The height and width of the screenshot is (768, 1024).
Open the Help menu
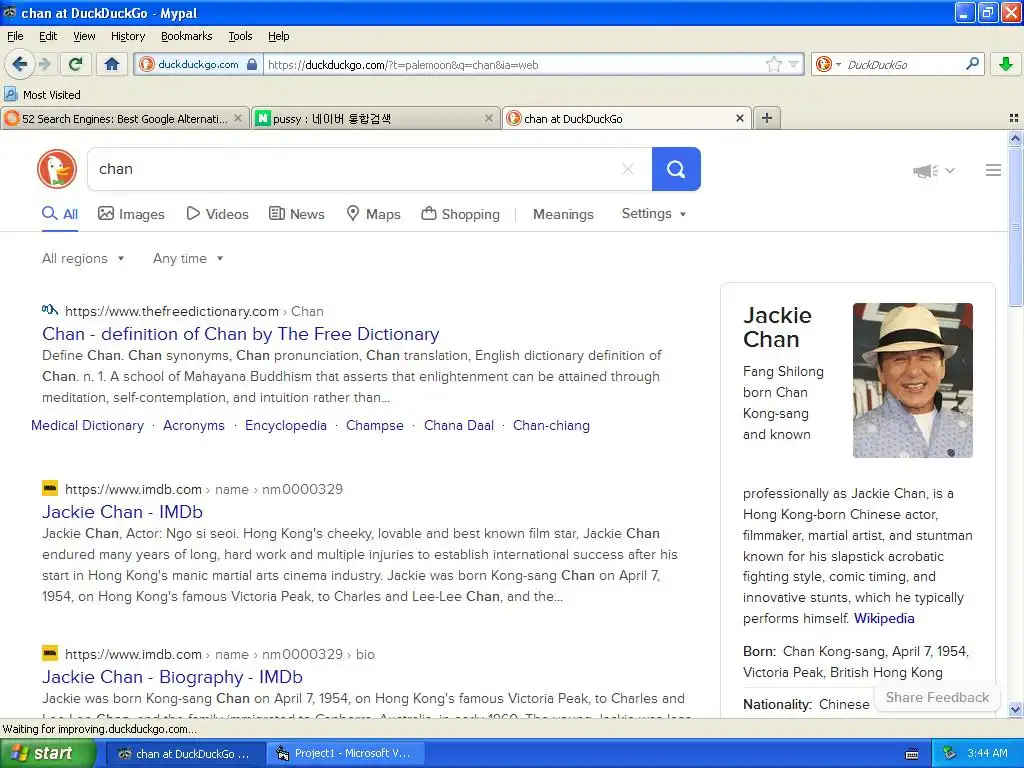tap(278, 36)
